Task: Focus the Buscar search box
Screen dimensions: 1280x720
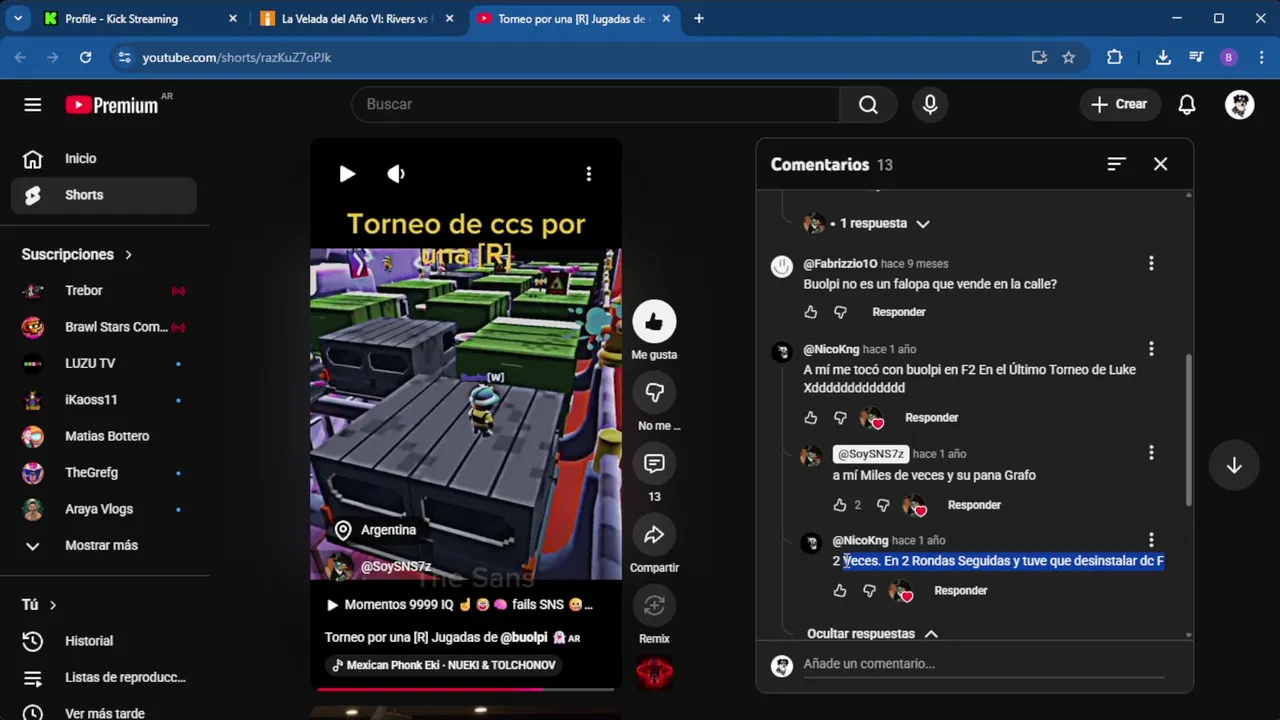Action: tap(596, 104)
